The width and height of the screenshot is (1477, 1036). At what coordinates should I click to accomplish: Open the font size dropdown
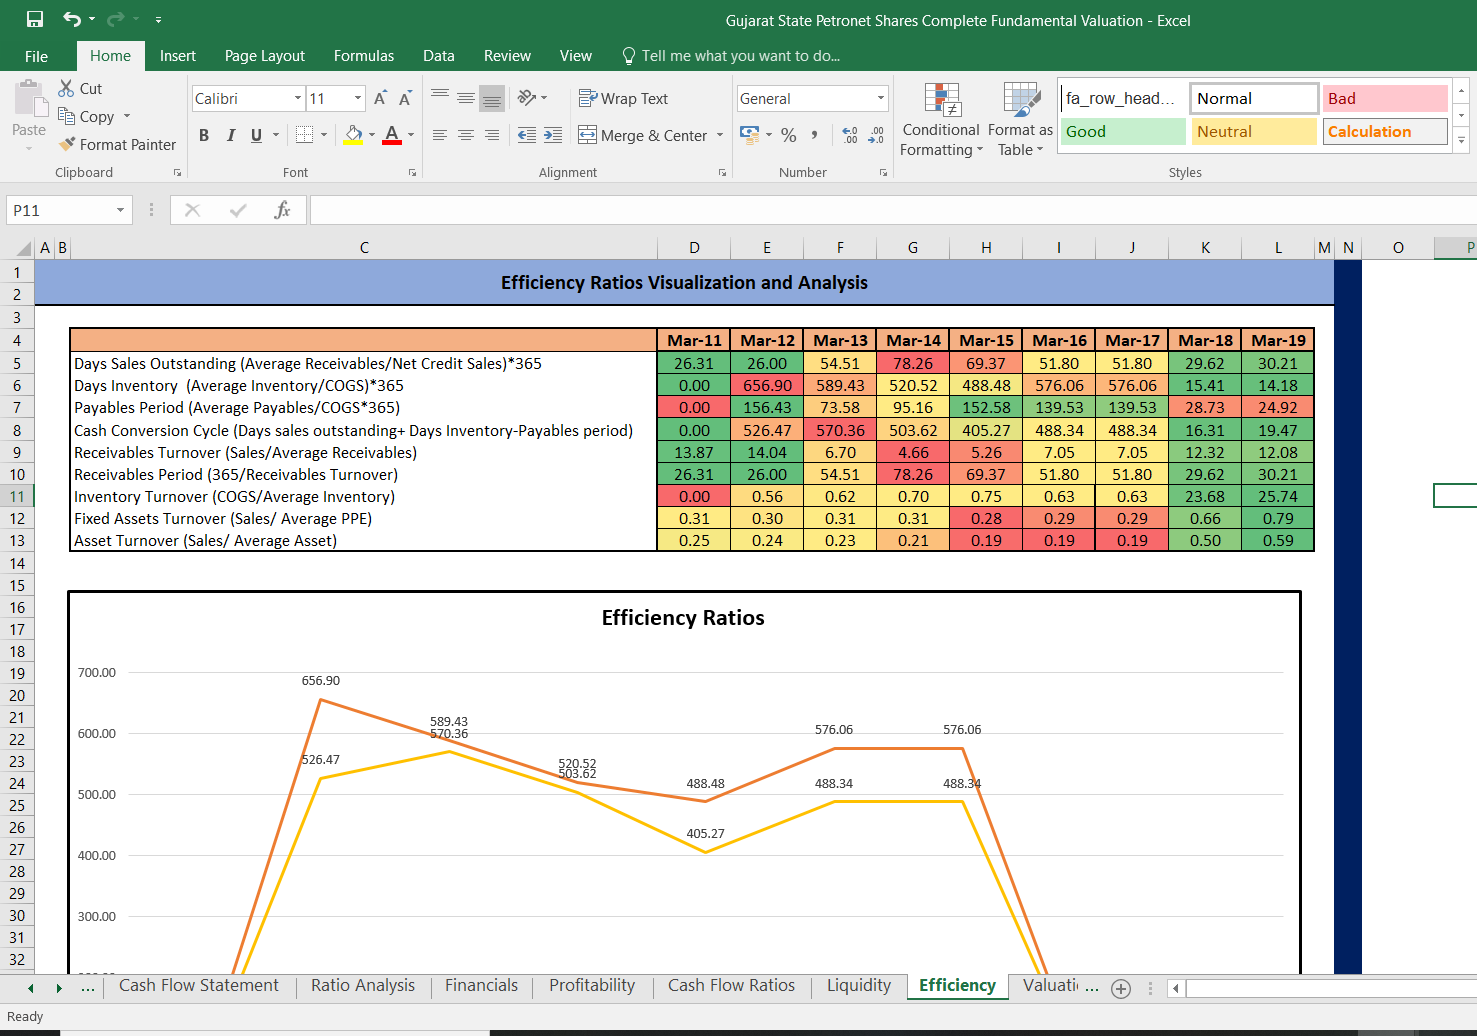click(x=358, y=98)
